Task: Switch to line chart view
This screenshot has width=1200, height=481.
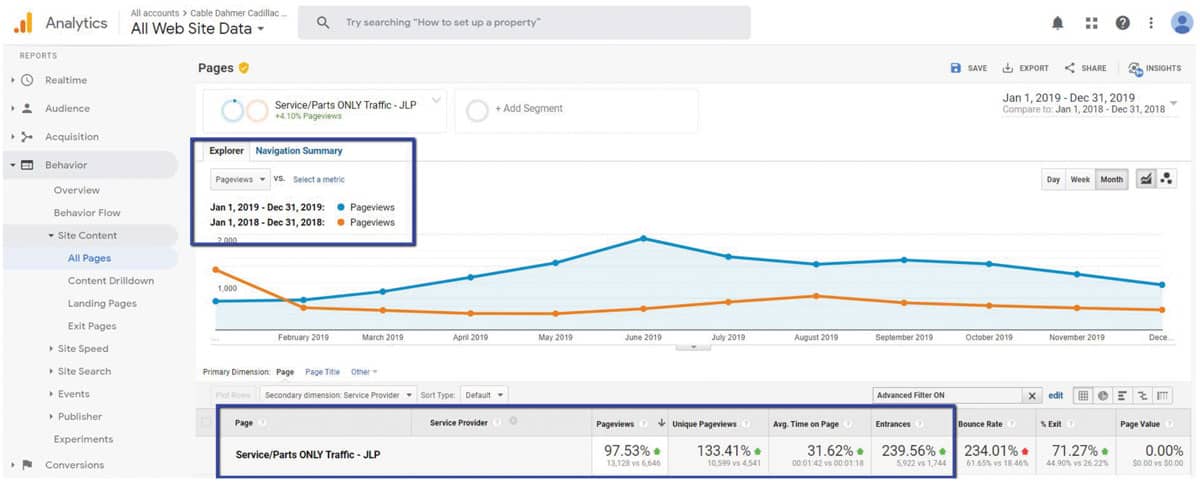Action: (1146, 179)
